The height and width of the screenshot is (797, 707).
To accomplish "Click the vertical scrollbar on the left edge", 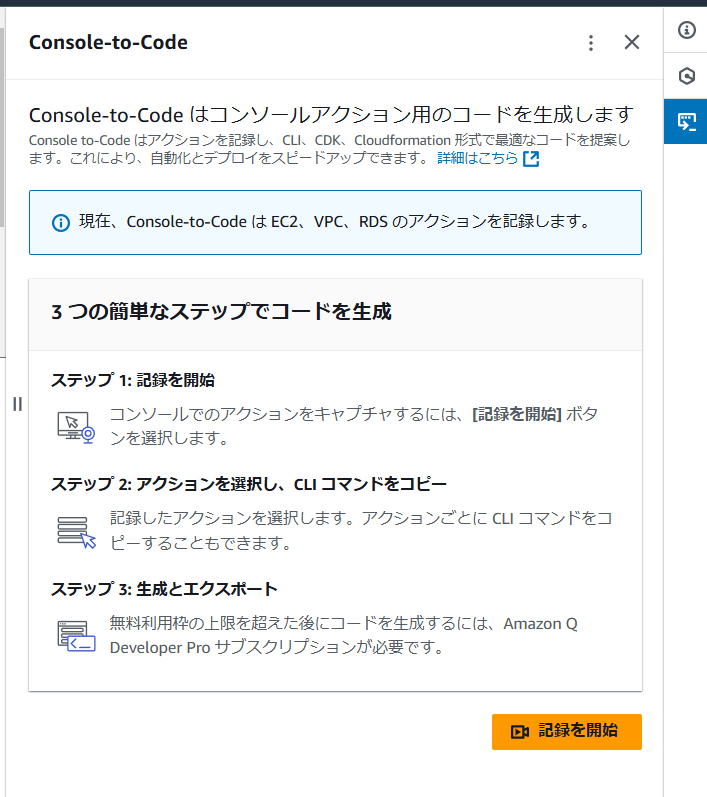I will (x=2, y=127).
